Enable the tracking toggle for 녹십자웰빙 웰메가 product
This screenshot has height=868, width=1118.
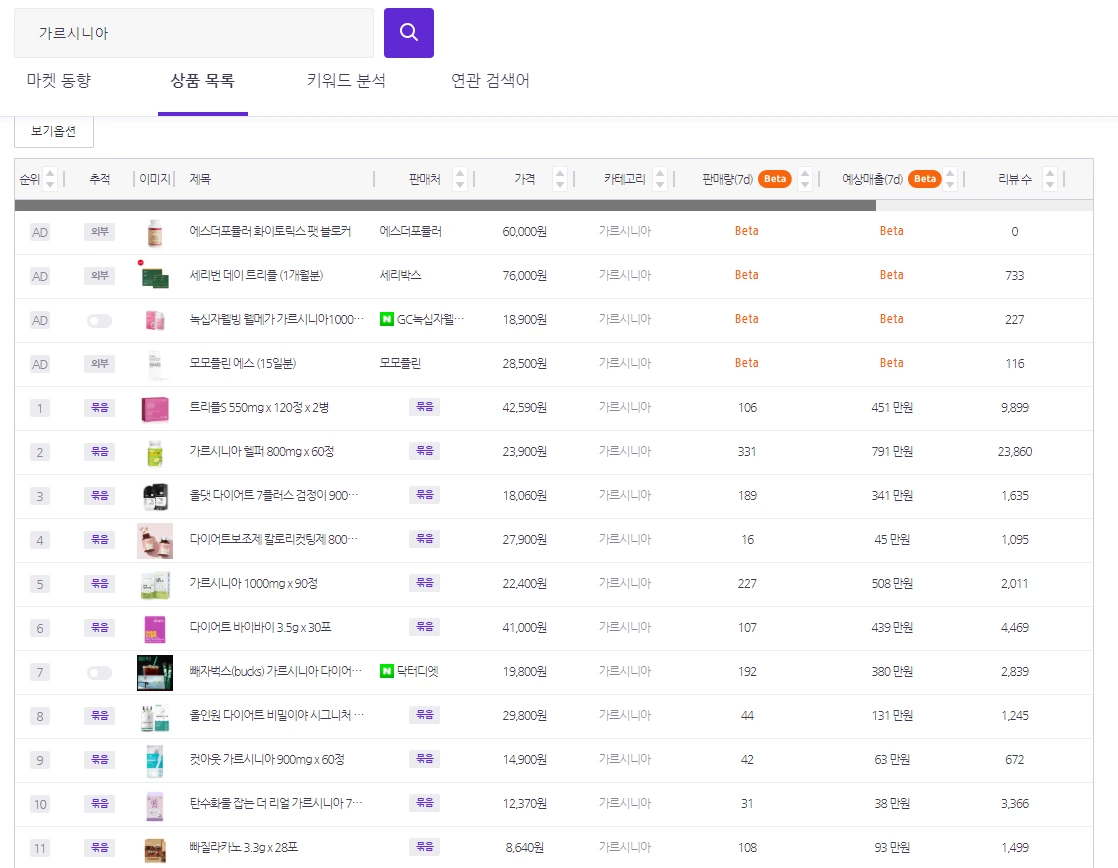[99, 320]
